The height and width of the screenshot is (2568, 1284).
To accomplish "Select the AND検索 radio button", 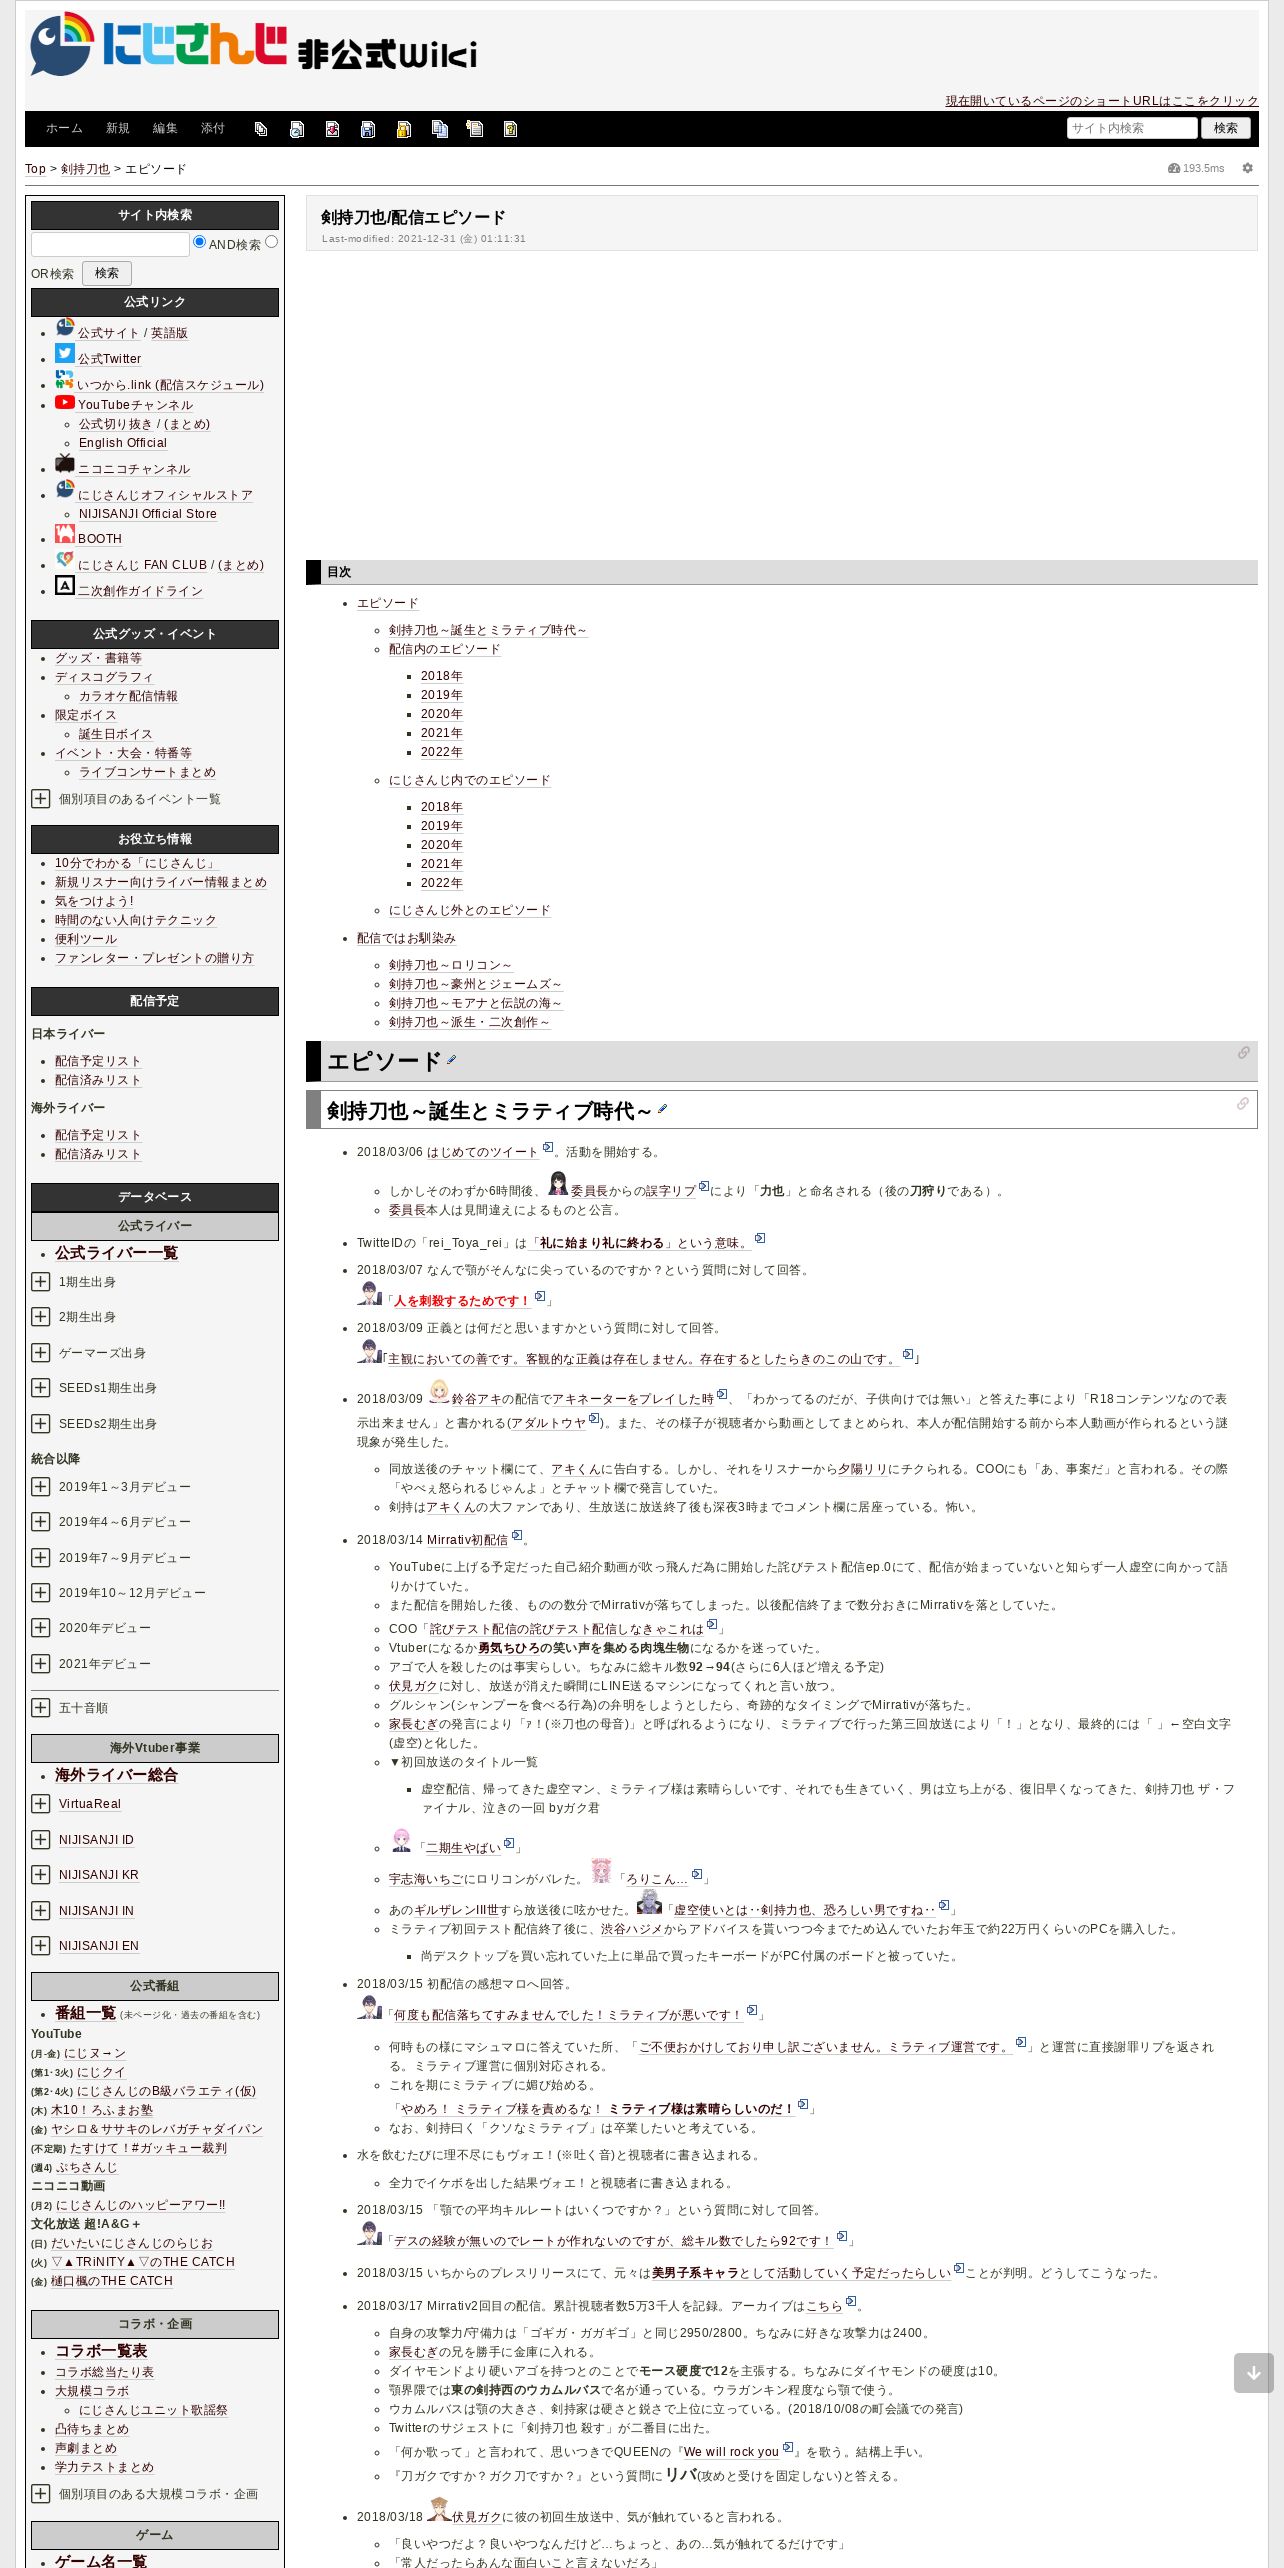I will (199, 241).
